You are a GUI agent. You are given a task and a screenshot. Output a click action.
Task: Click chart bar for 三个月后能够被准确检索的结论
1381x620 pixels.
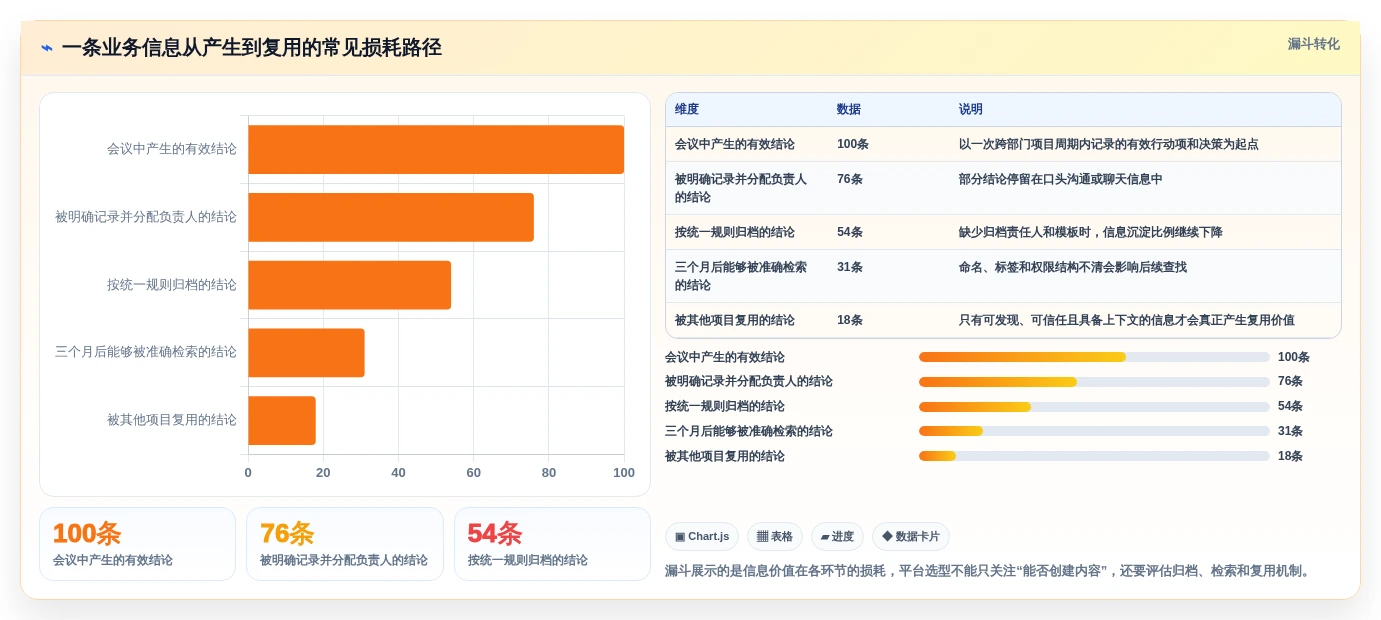tap(306, 353)
